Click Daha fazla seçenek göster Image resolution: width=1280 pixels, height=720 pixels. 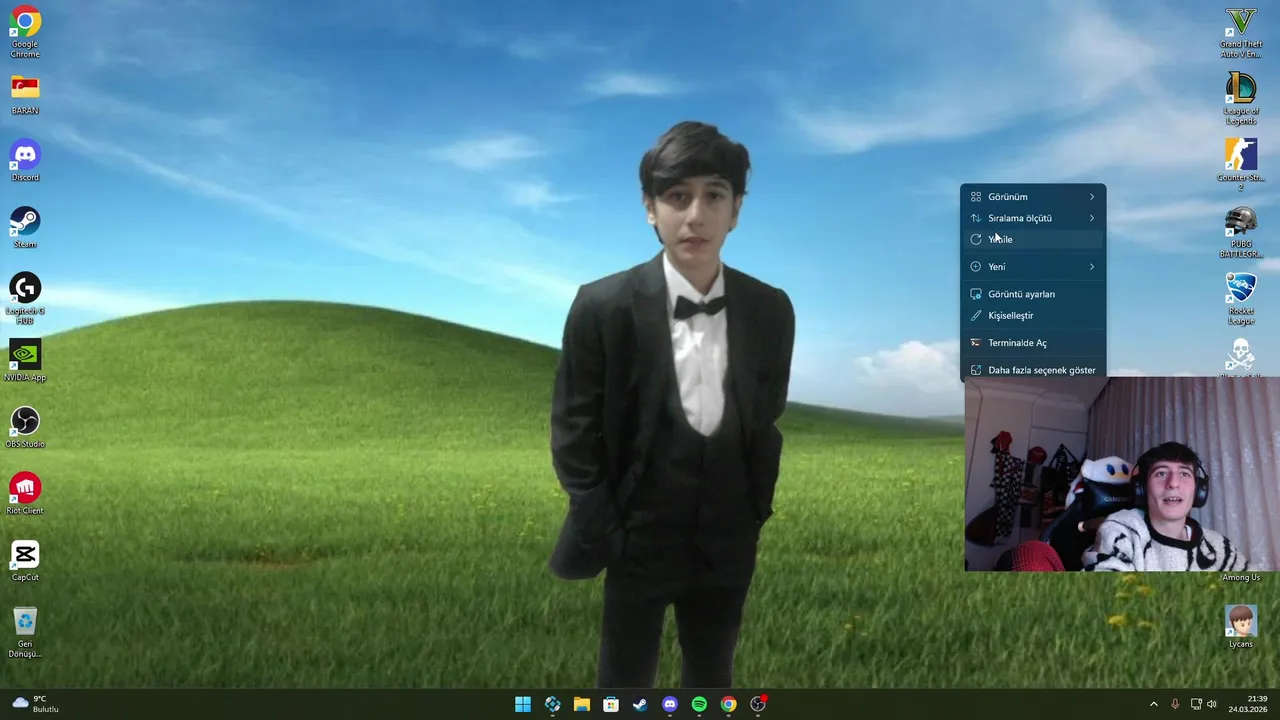(x=1033, y=370)
